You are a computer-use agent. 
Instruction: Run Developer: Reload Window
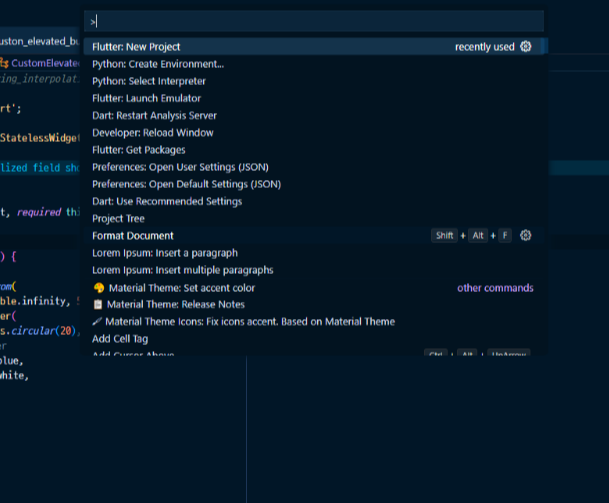[313, 133]
